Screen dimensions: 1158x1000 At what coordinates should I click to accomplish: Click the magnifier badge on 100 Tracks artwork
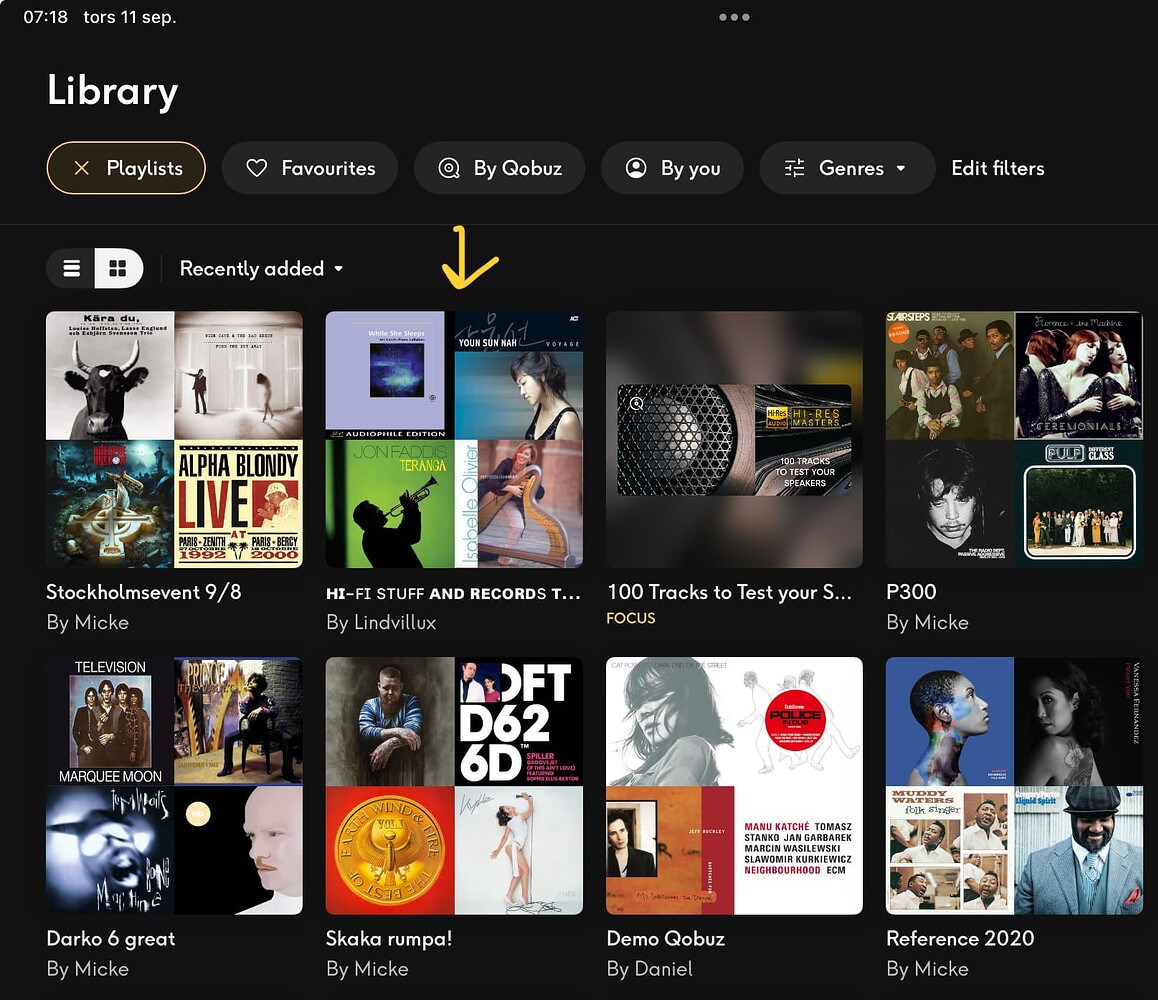pos(634,404)
